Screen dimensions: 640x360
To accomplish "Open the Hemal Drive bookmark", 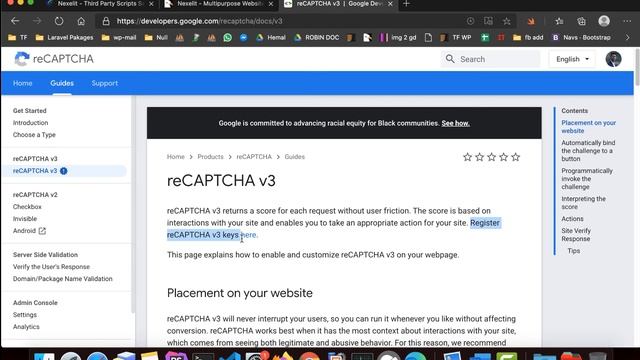I will click(x=271, y=38).
